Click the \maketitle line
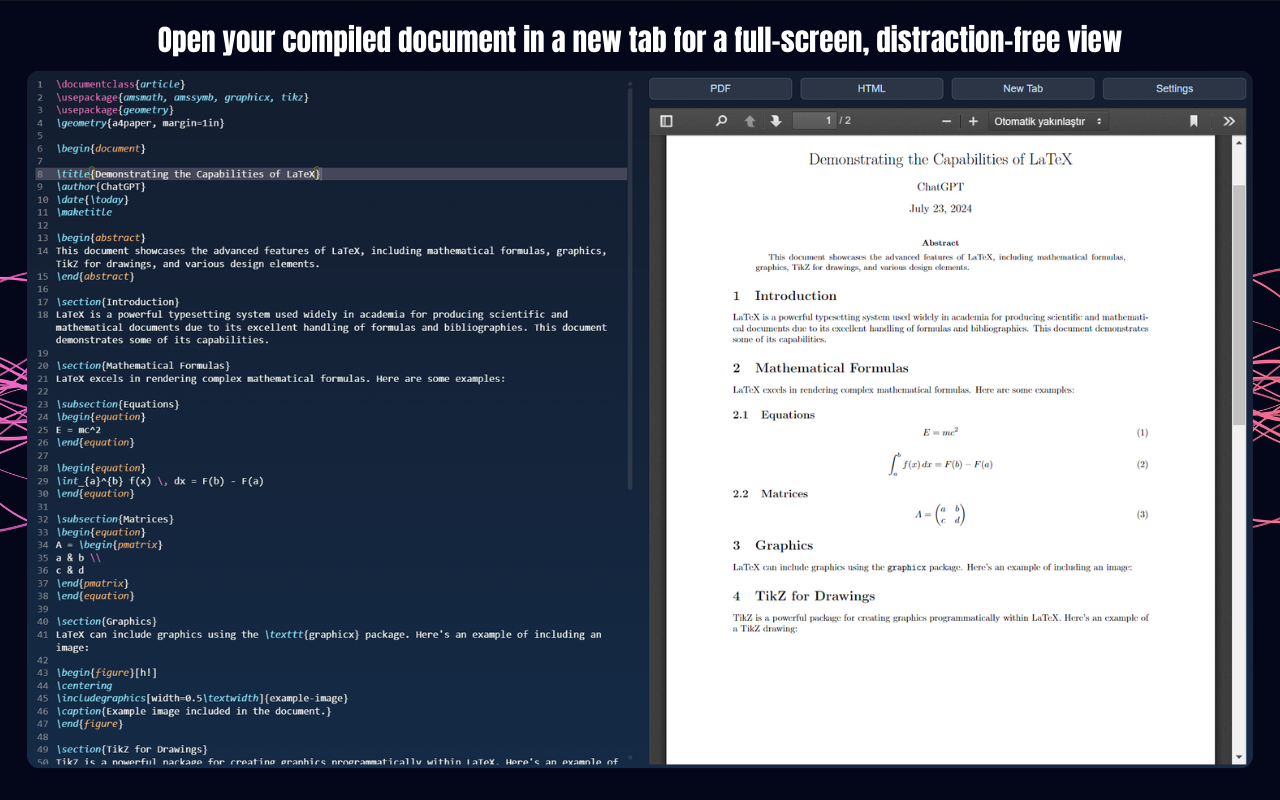Screen dimensions: 1280x800 (x=84, y=212)
